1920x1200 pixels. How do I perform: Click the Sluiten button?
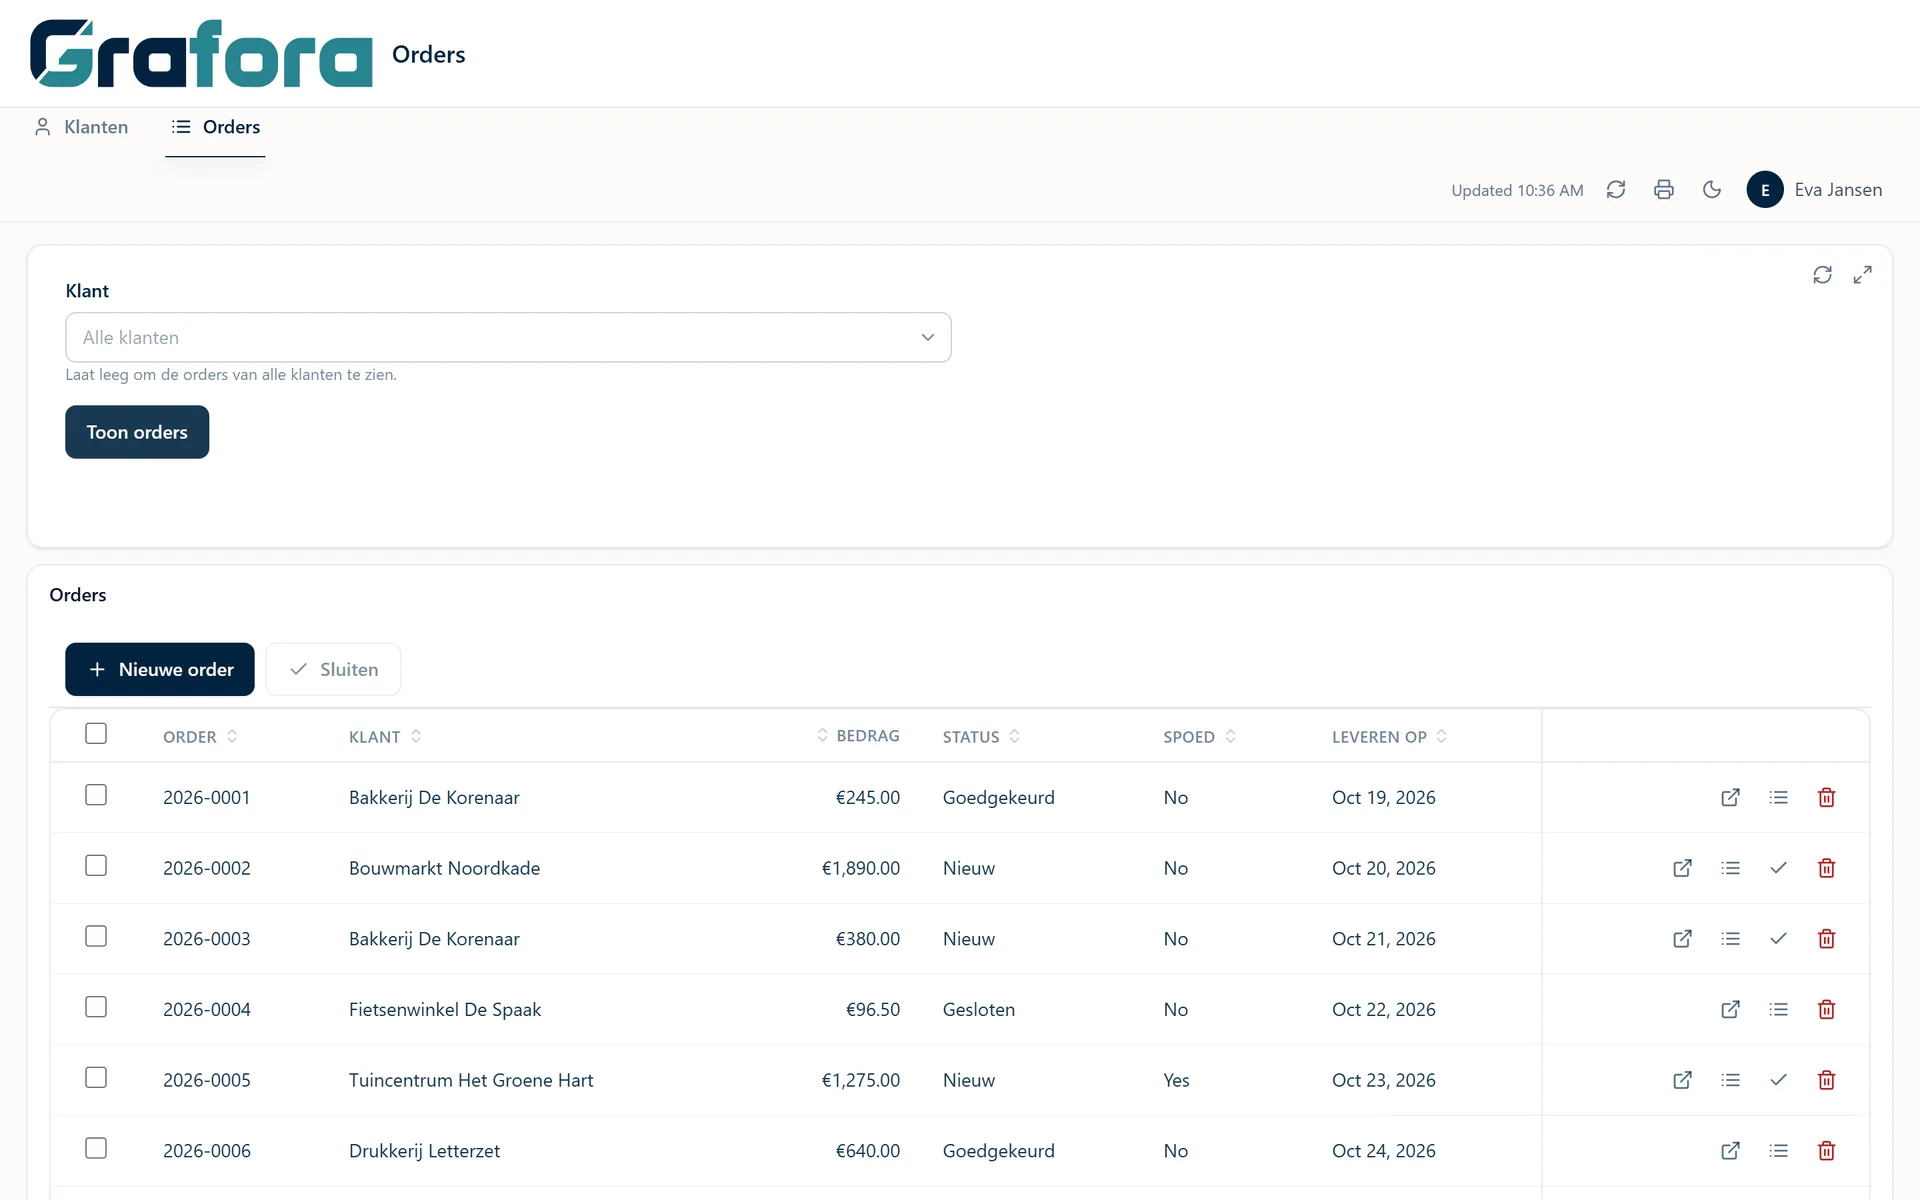pyautogui.click(x=334, y=670)
